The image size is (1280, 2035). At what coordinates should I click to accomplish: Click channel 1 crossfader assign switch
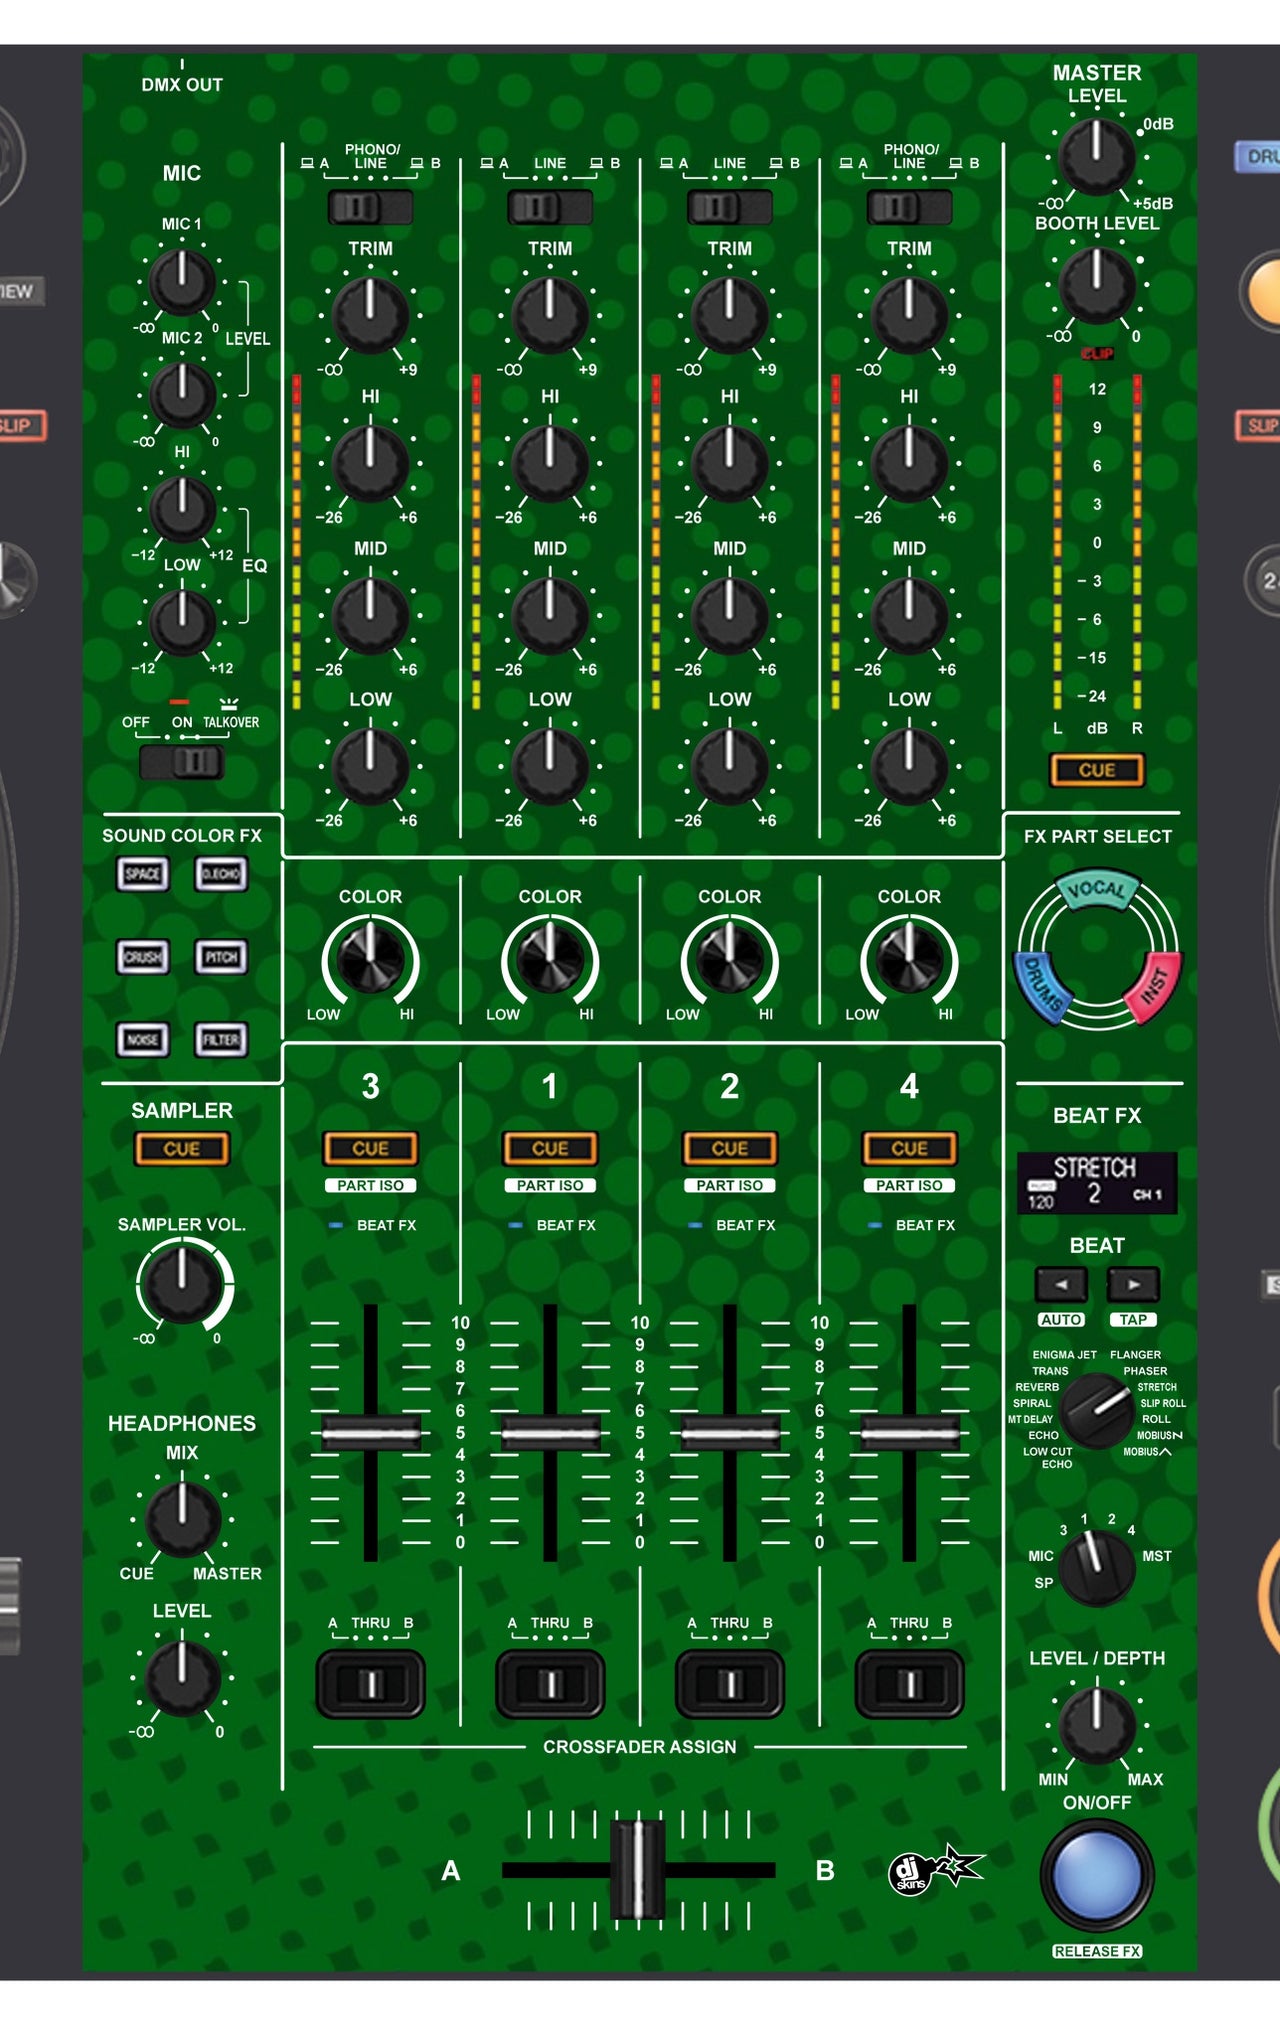pos(550,1684)
